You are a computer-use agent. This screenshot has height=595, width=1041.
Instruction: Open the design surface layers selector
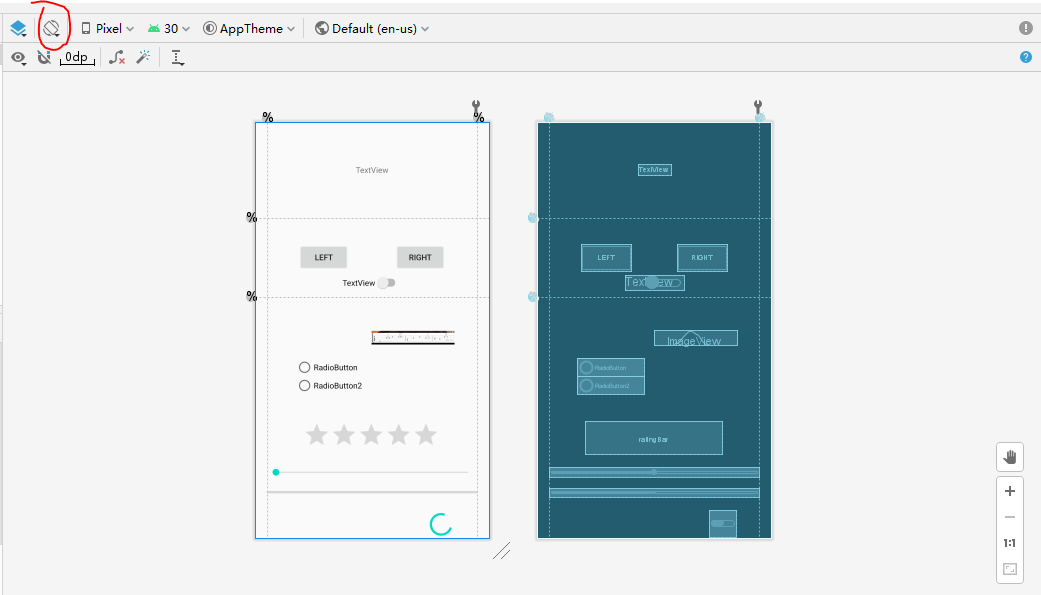point(18,29)
